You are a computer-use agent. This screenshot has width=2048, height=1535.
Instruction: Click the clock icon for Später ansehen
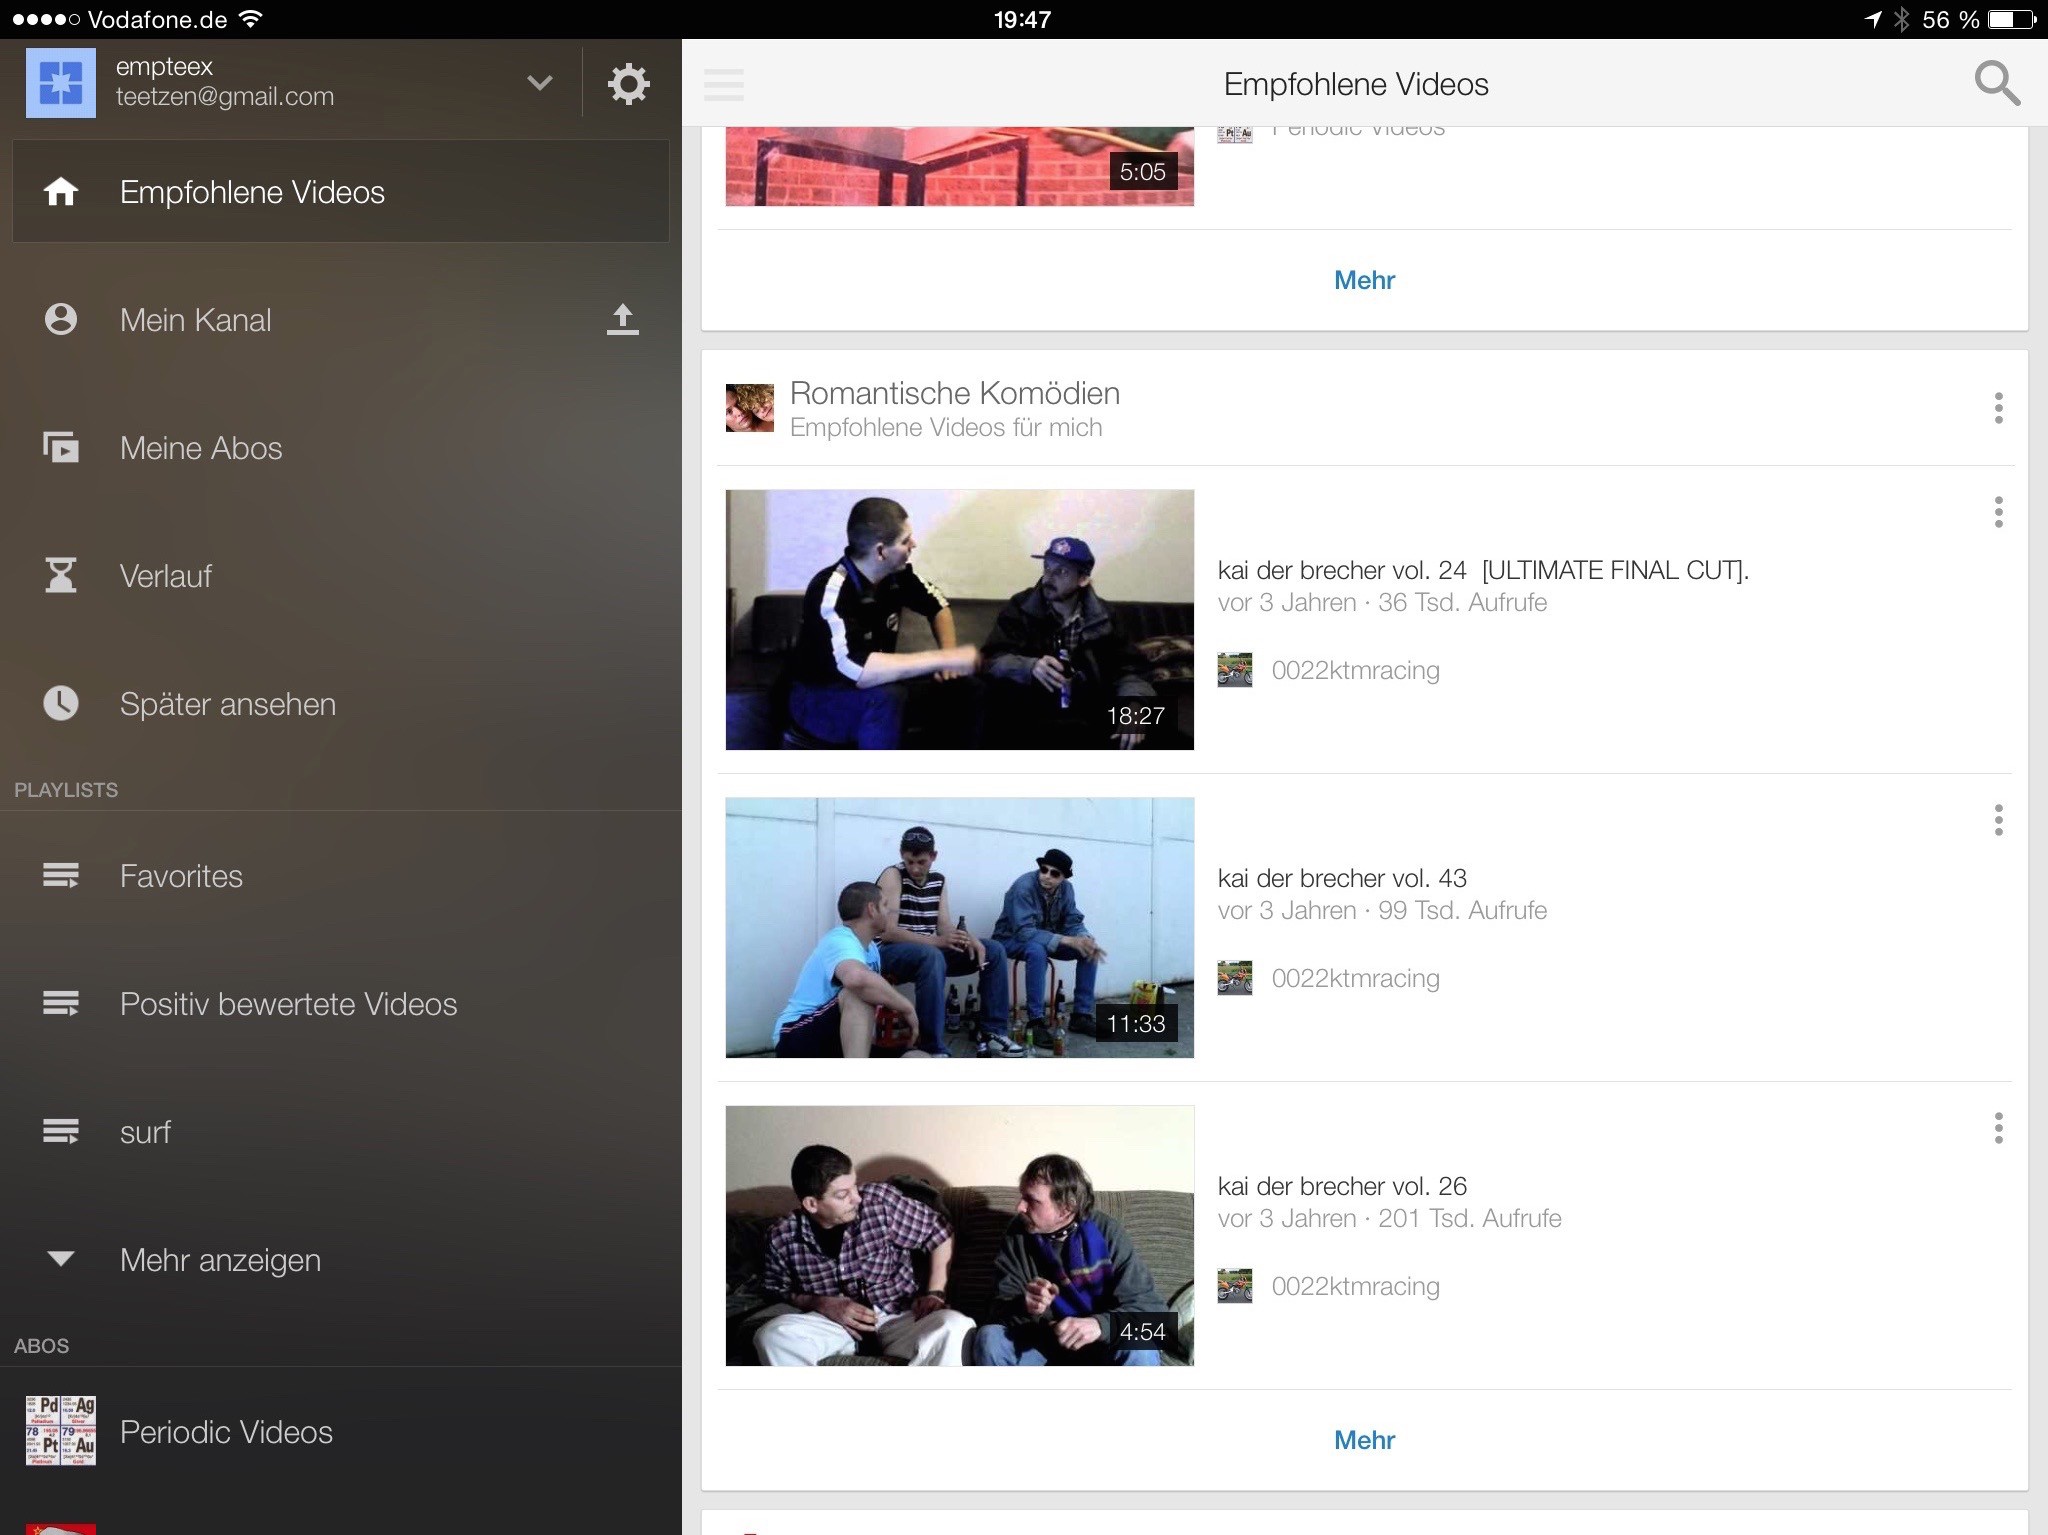60,703
